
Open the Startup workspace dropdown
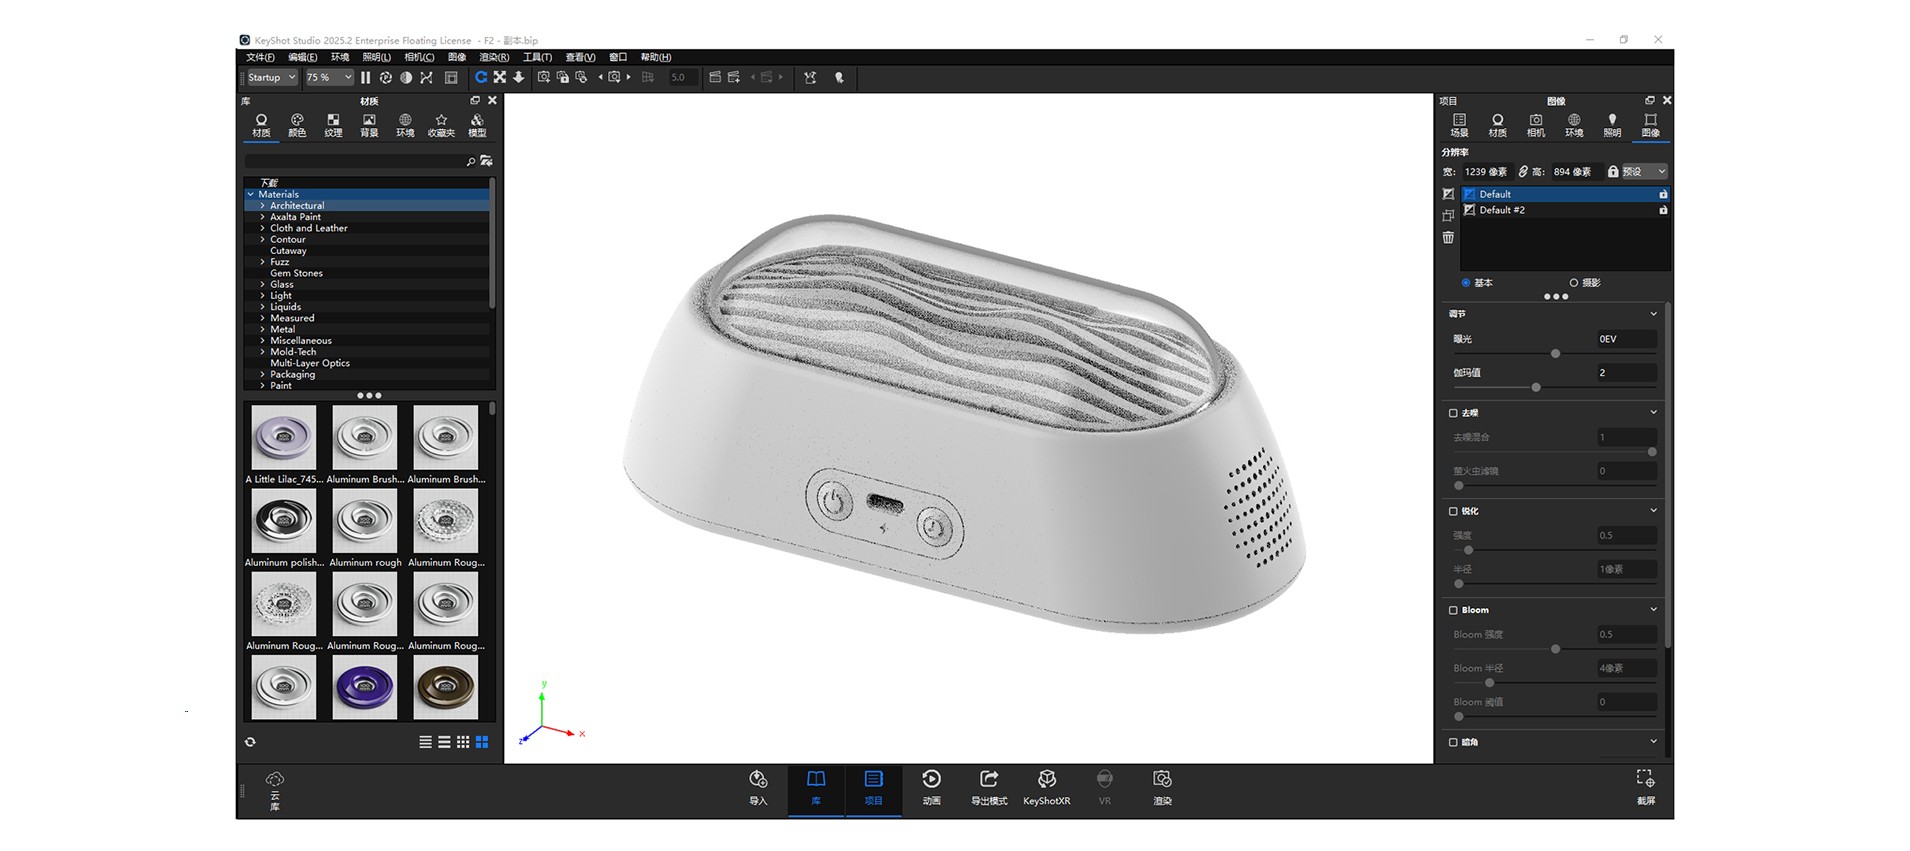pos(271,77)
